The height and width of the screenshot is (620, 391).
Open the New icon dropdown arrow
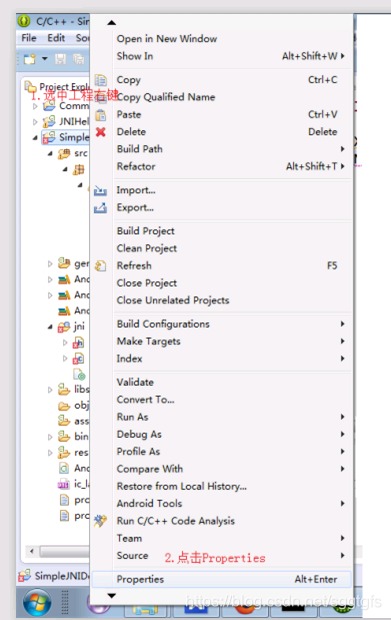tap(45, 59)
